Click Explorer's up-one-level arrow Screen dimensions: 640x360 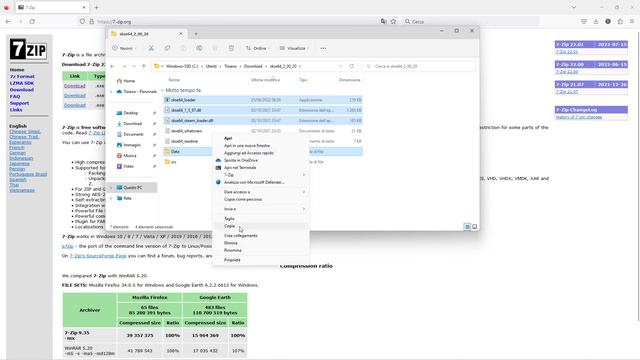[x=144, y=66]
